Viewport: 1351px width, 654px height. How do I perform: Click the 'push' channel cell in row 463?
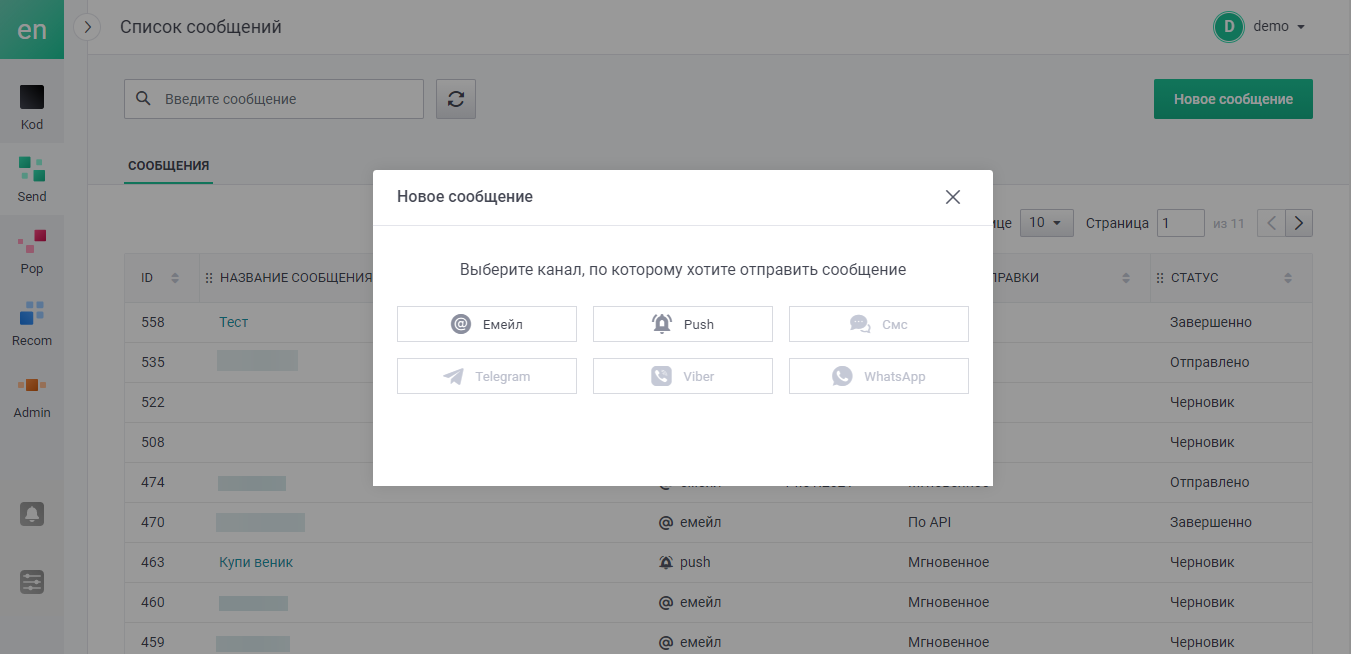pos(685,562)
